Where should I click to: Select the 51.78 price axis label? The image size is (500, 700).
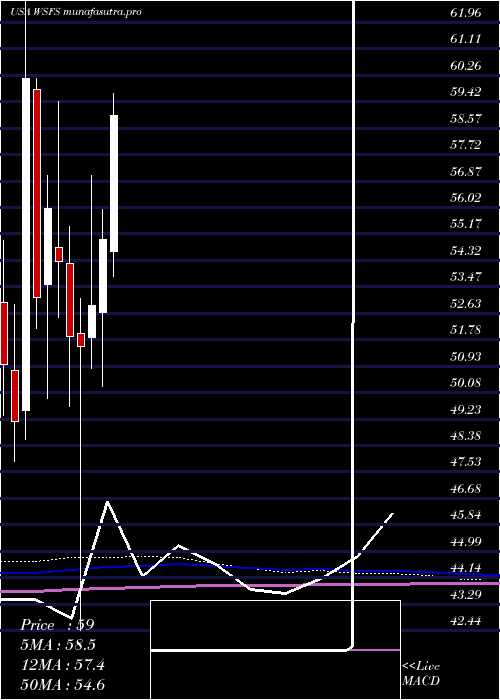pyautogui.click(x=466, y=330)
